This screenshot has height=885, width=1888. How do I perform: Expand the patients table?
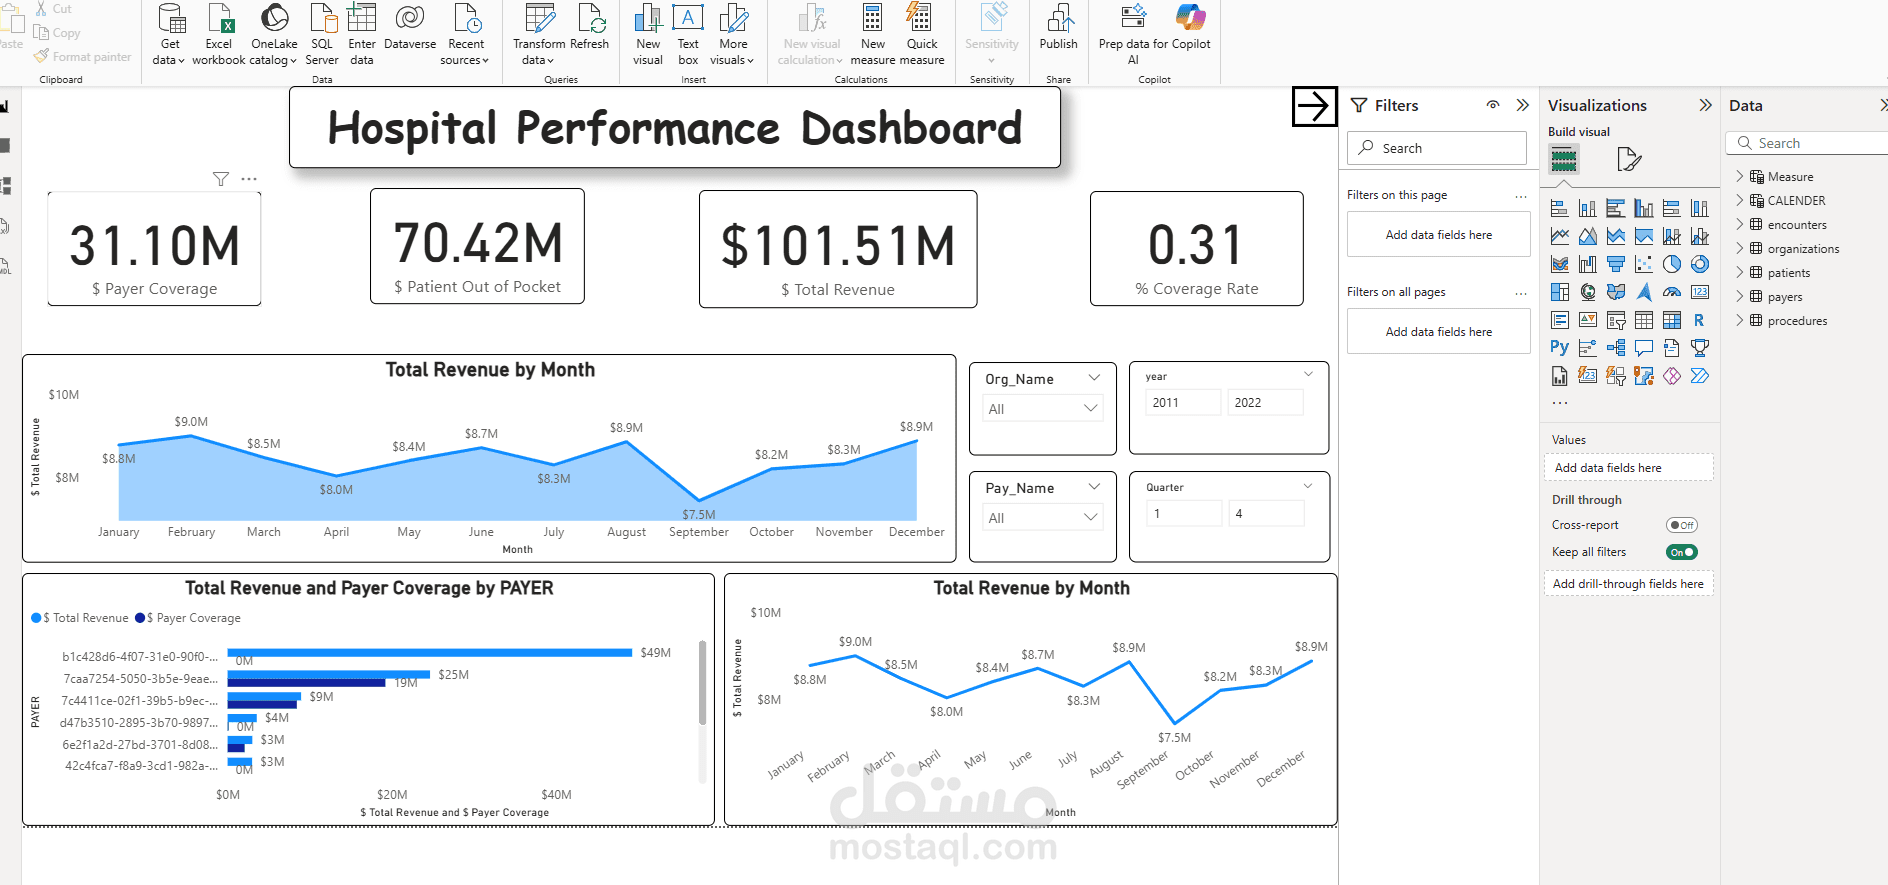(x=1740, y=272)
